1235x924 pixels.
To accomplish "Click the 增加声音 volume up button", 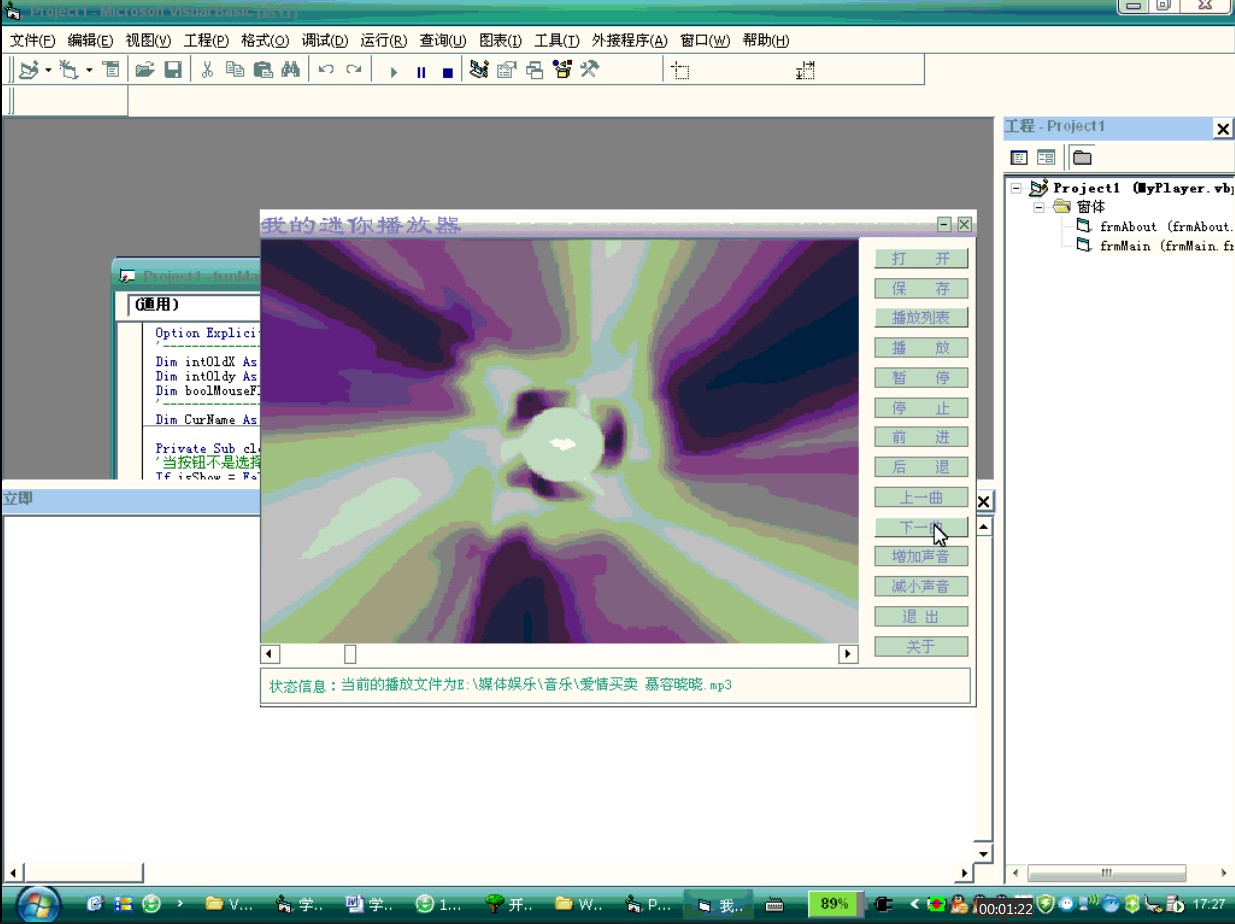I will 921,556.
